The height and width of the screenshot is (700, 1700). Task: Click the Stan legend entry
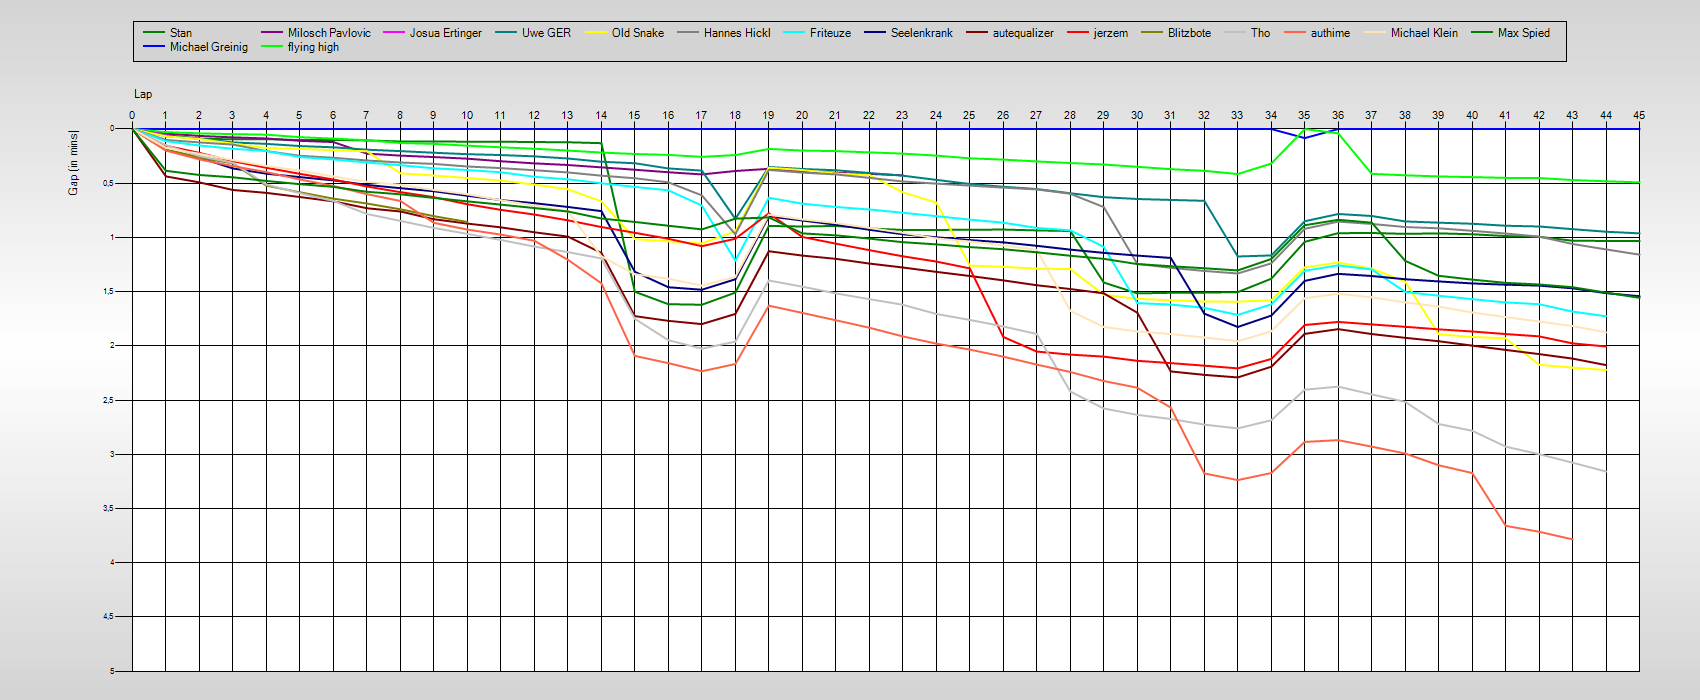(180, 33)
